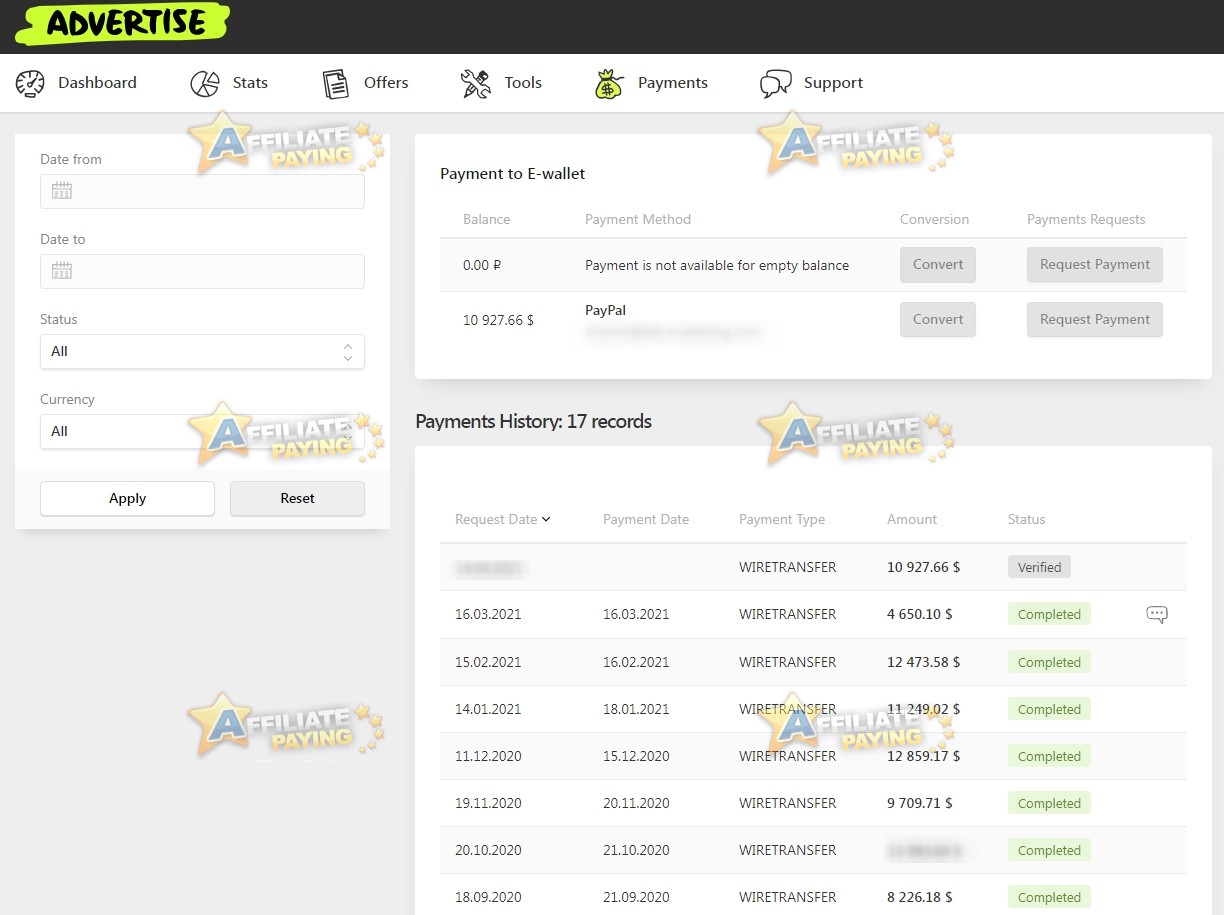Click request date 14.01.2021
This screenshot has width=1224, height=915.
pyautogui.click(x=488, y=709)
